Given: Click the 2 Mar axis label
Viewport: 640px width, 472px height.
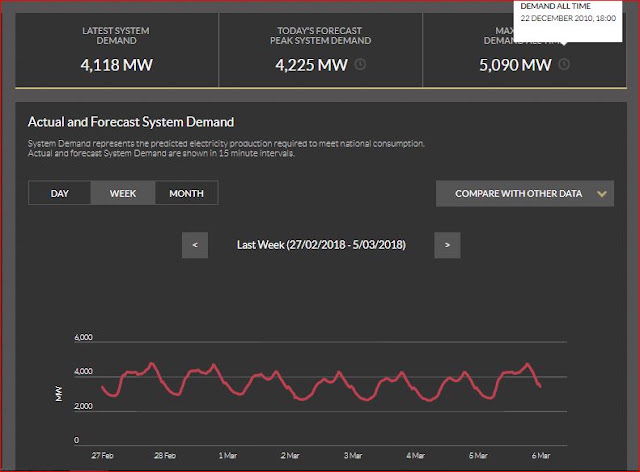Looking at the screenshot, I should coord(290,455).
